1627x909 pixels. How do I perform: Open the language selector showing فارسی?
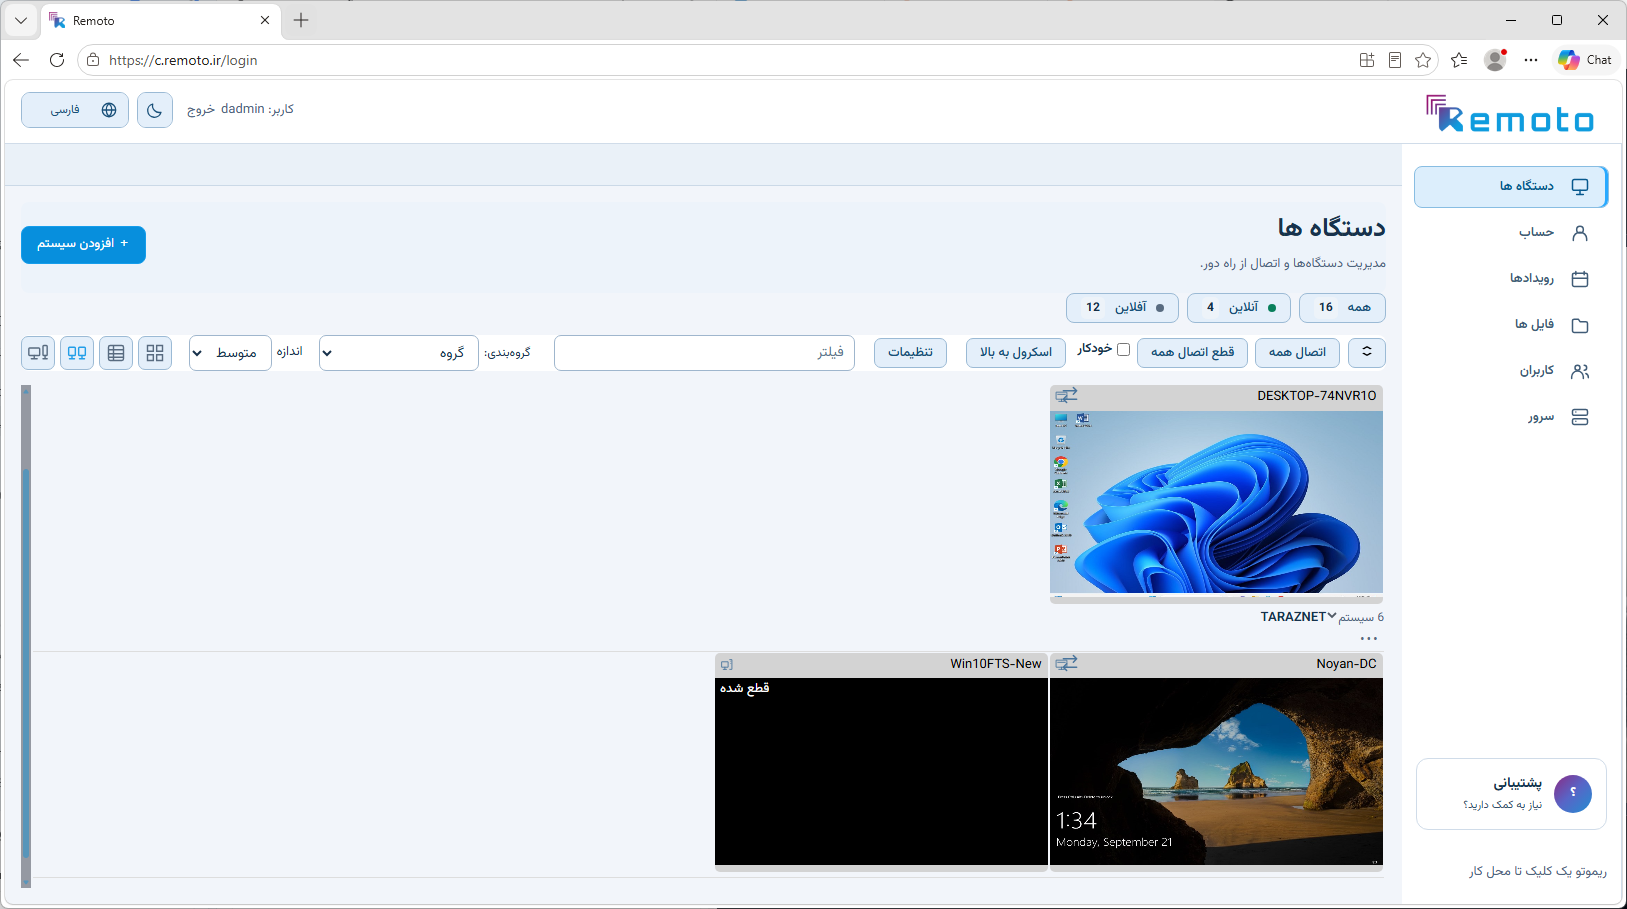[75, 110]
